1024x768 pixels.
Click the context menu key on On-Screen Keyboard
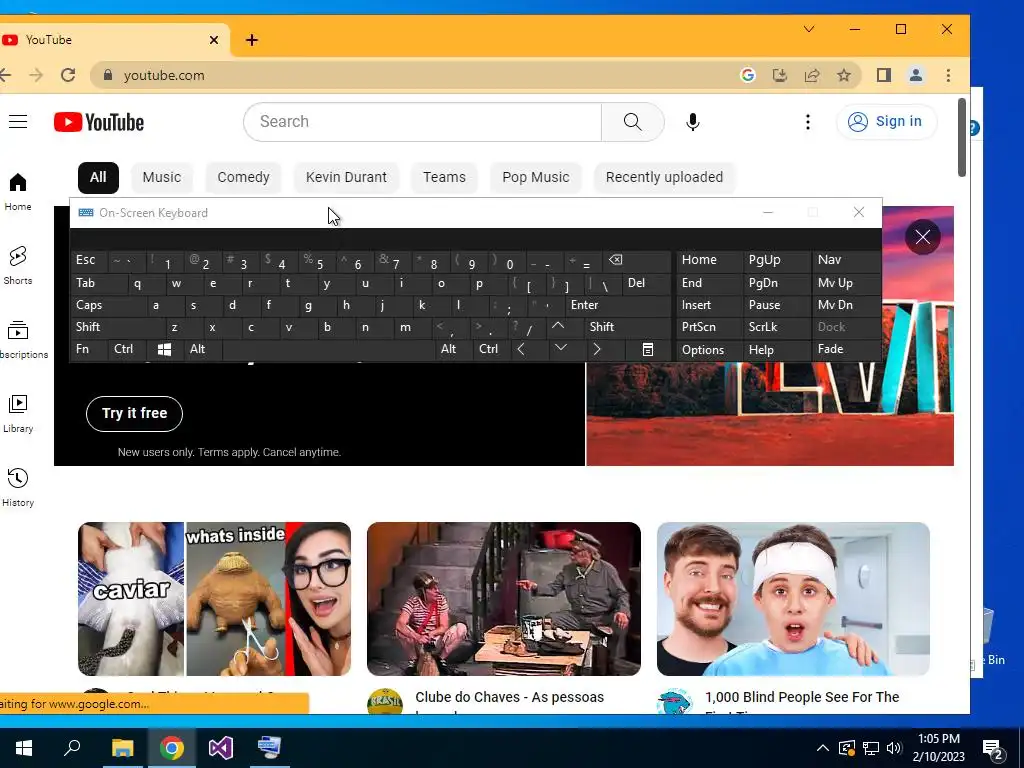coord(648,349)
